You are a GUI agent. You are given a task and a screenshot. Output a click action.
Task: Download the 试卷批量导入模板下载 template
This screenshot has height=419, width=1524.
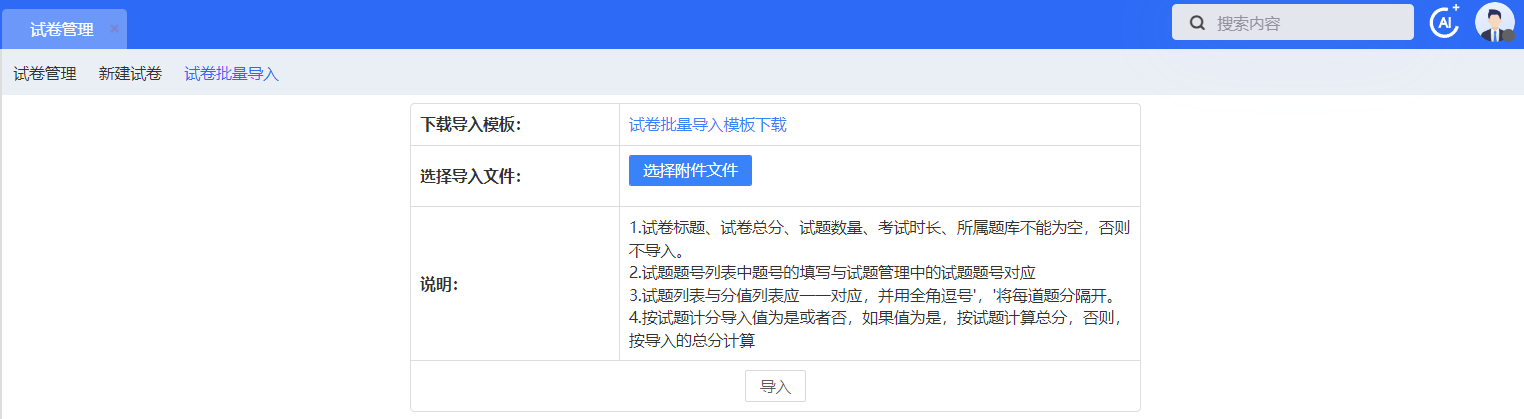coord(707,125)
